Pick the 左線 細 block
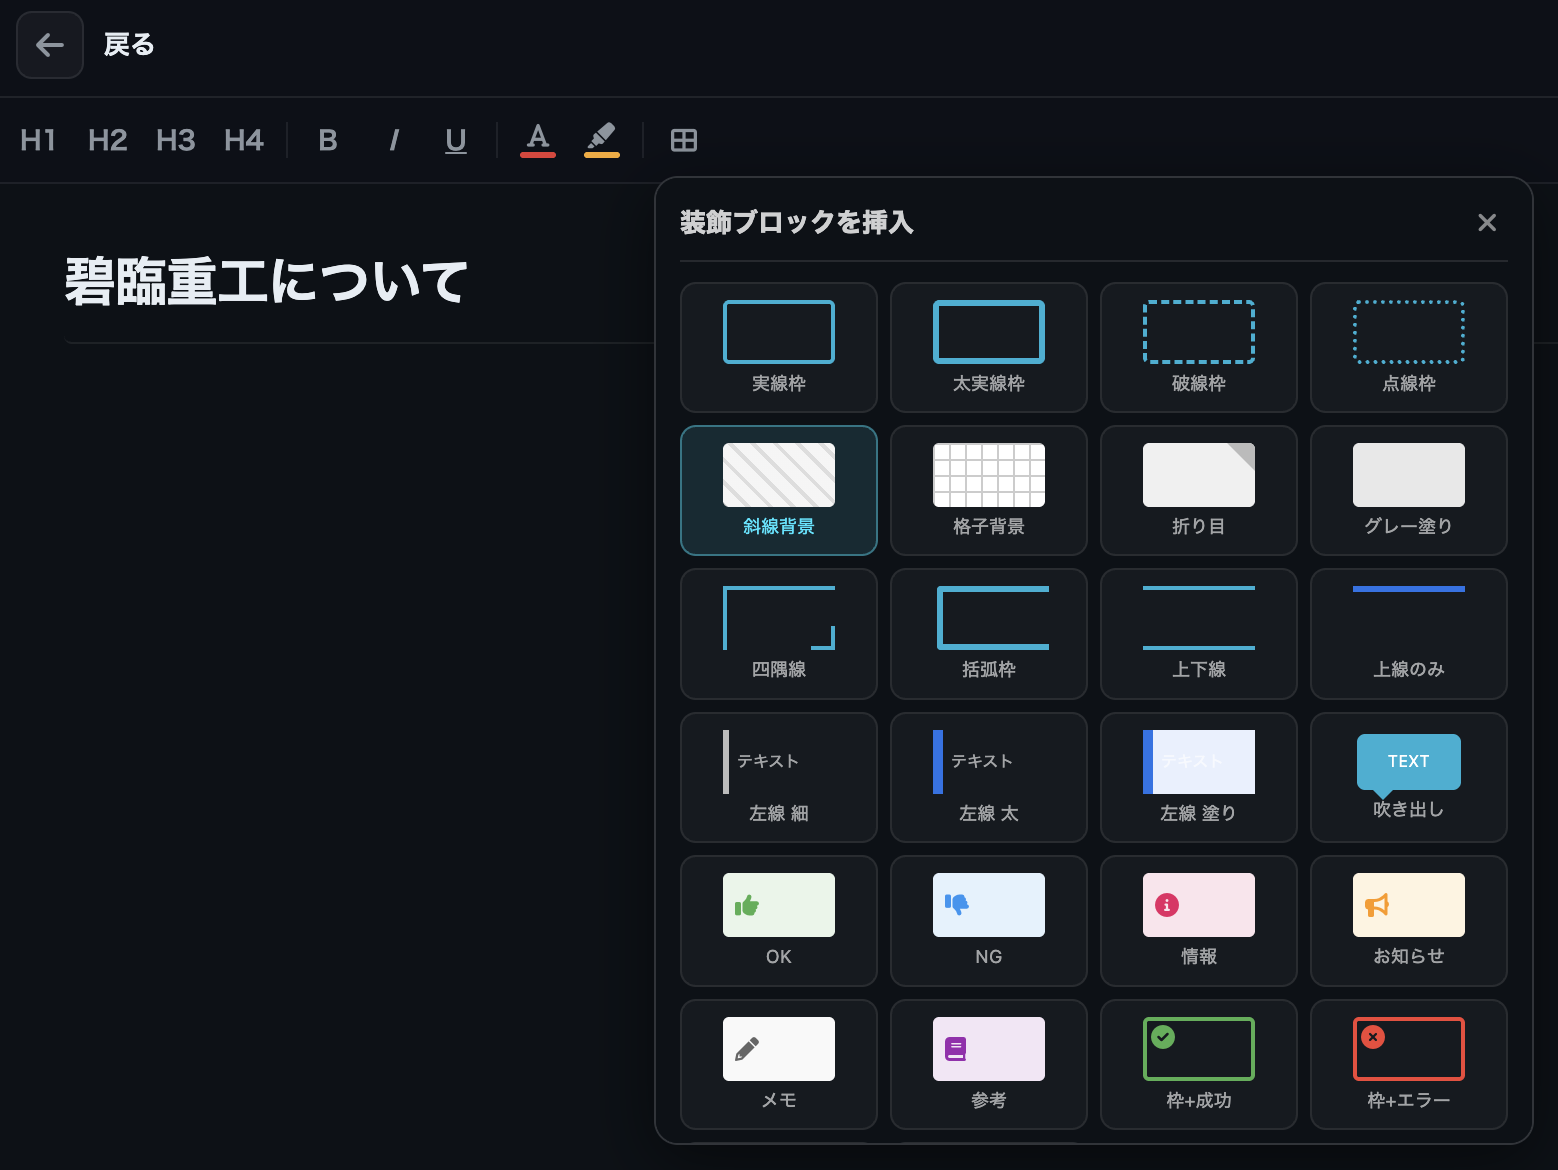Image resolution: width=1558 pixels, height=1170 pixels. (779, 777)
